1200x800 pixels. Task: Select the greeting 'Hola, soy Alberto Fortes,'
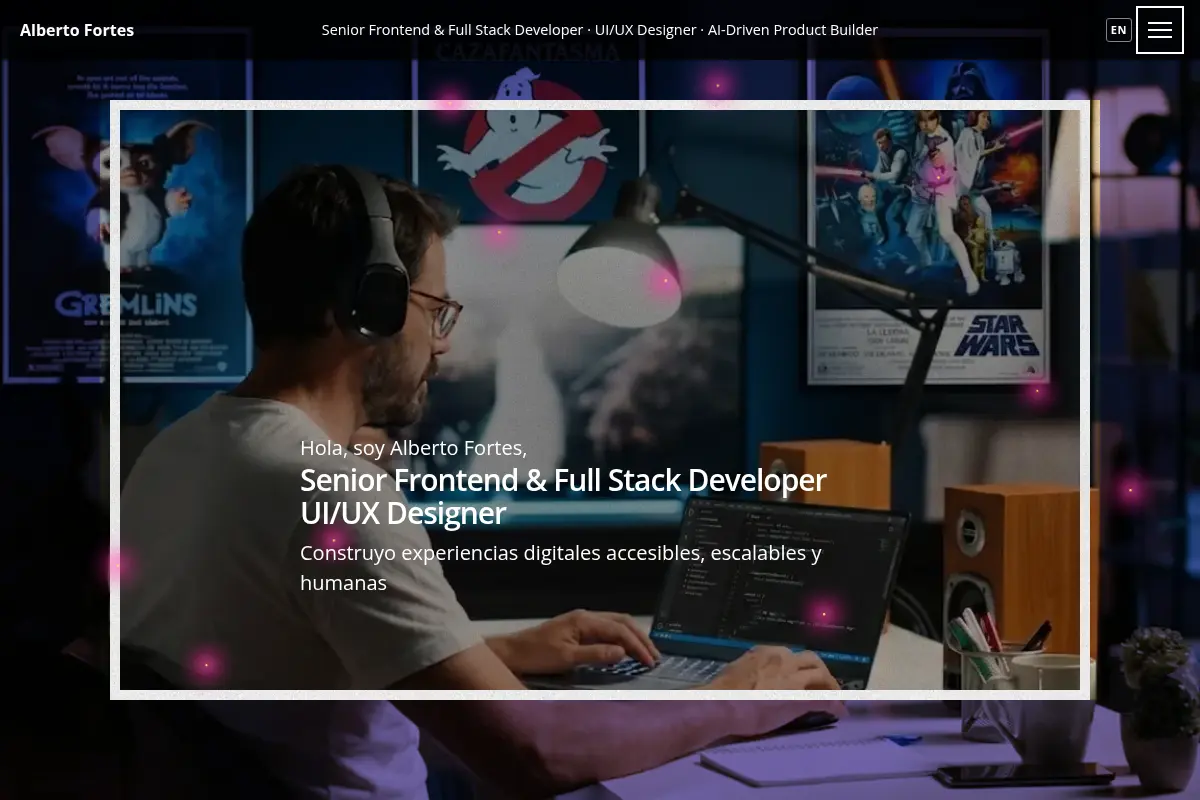click(413, 447)
